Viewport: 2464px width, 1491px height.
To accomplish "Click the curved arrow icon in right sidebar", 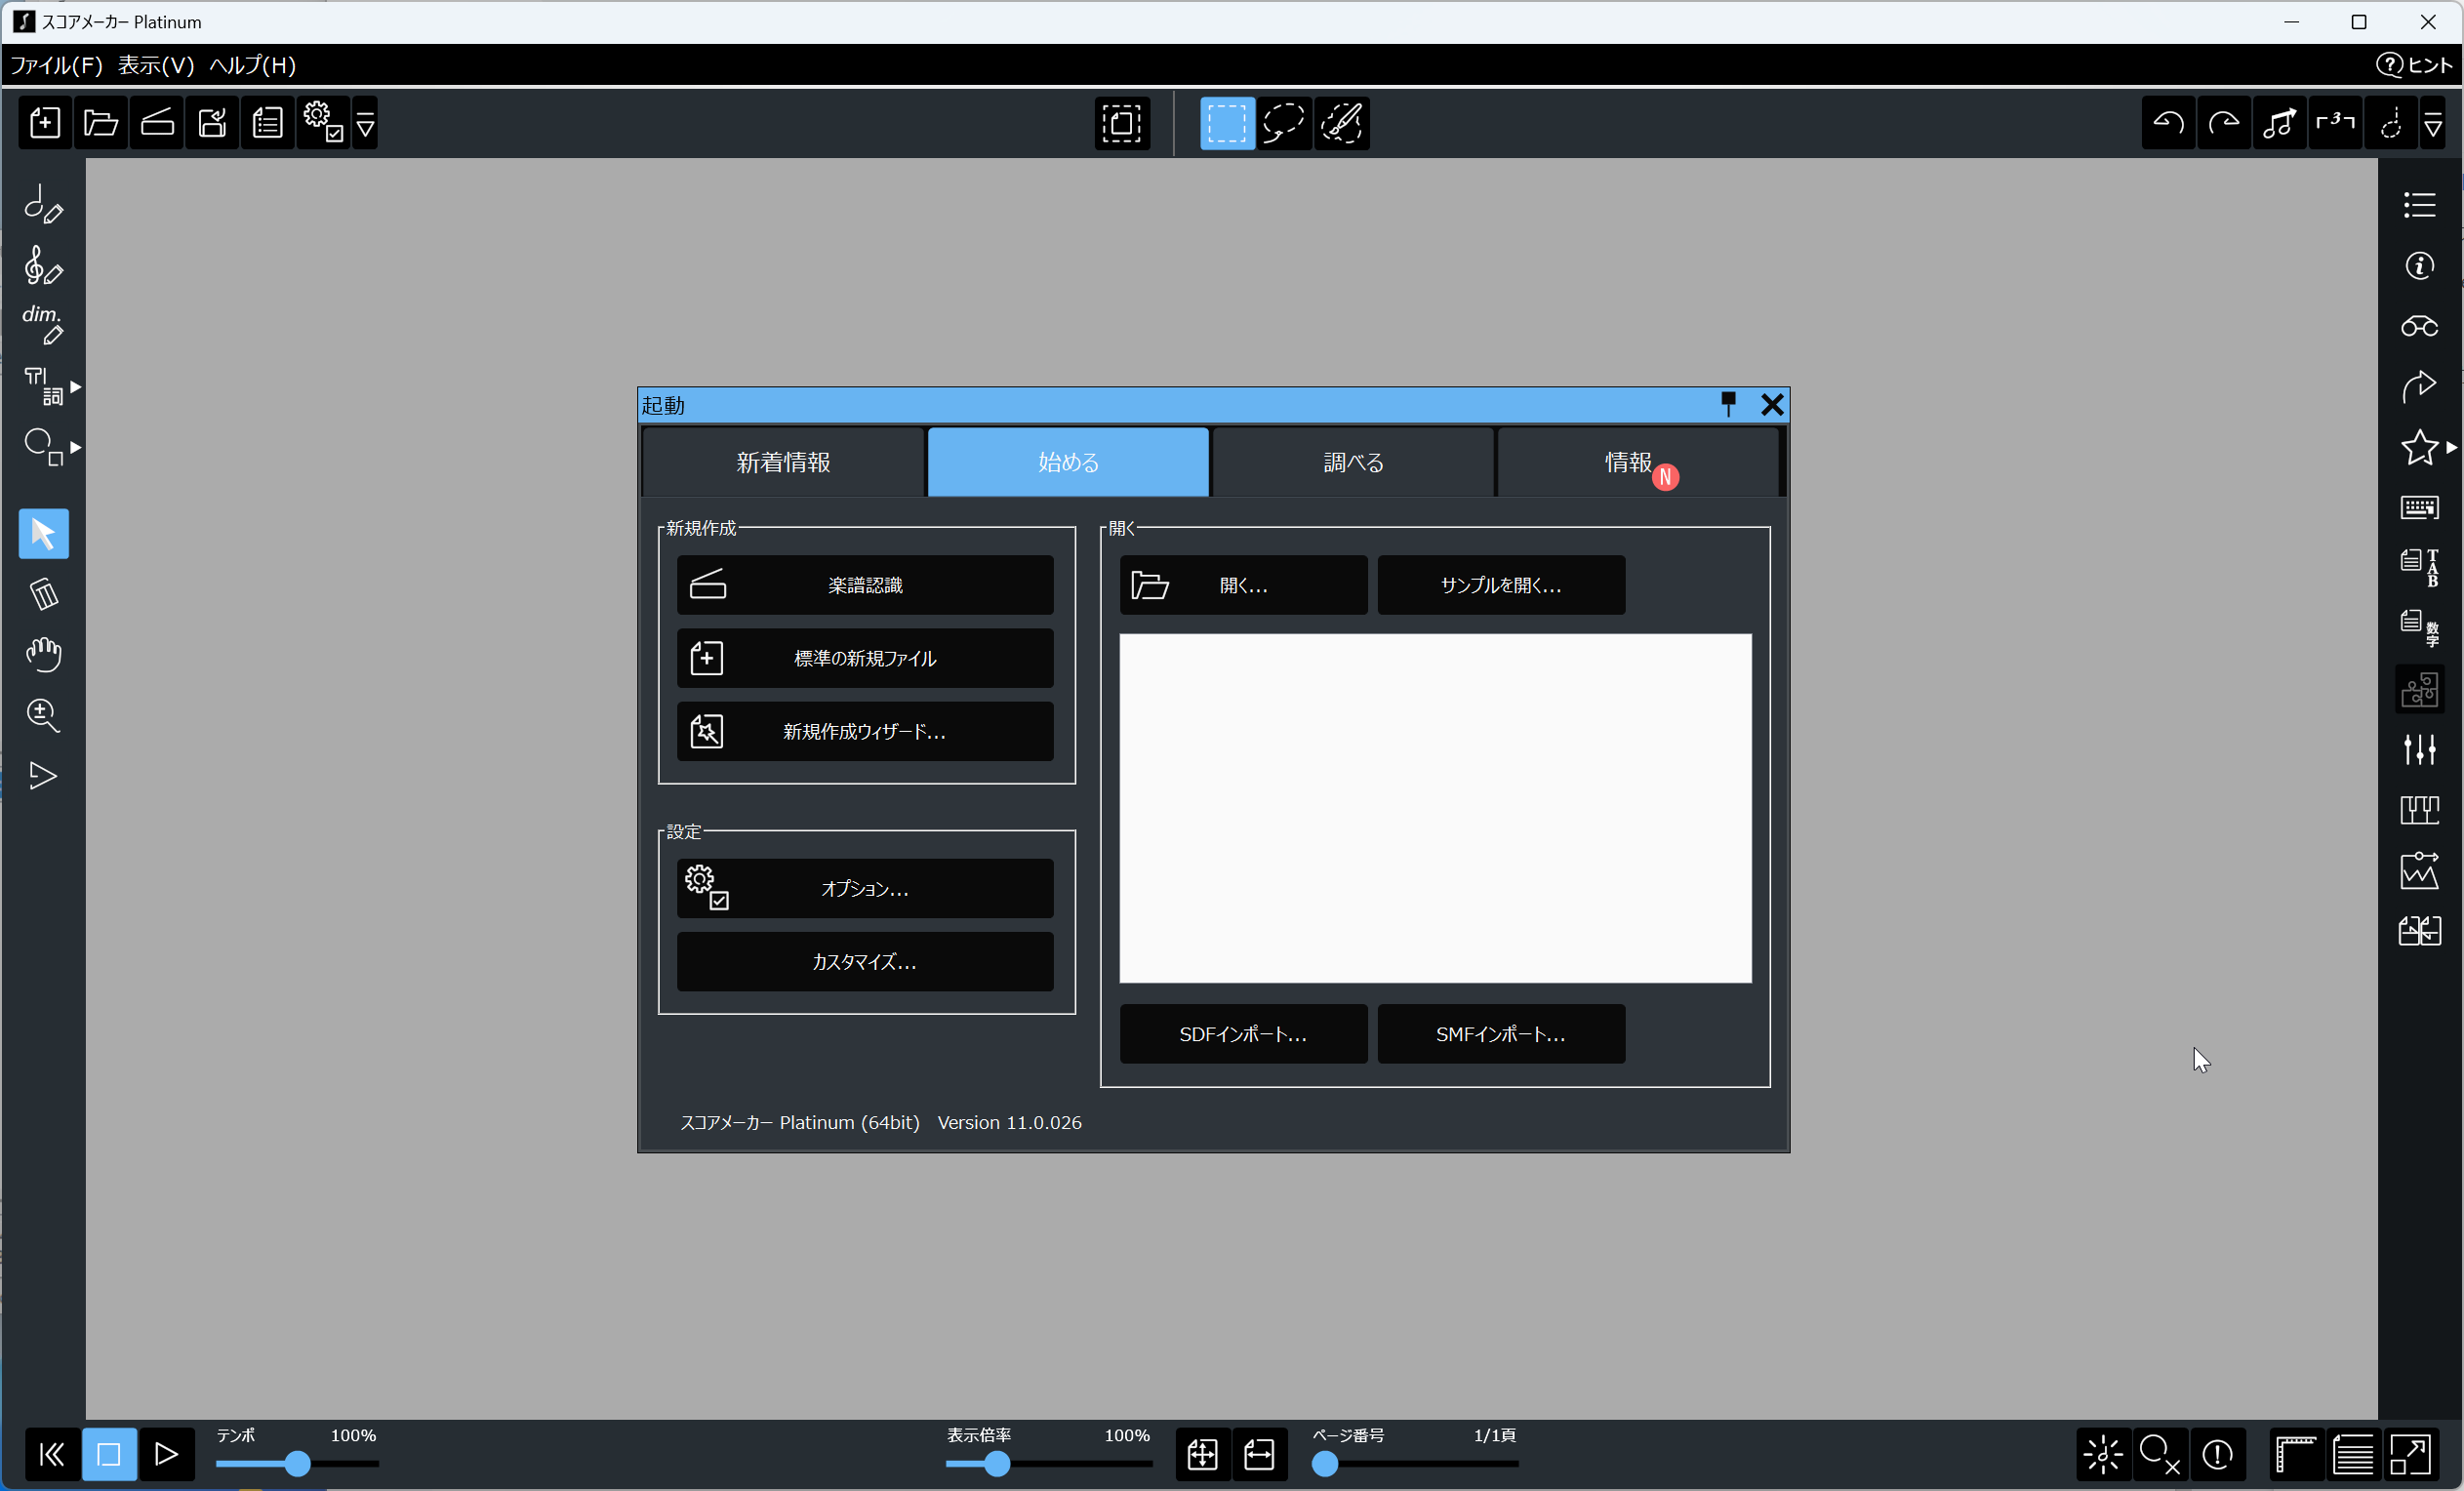I will click(x=2419, y=387).
